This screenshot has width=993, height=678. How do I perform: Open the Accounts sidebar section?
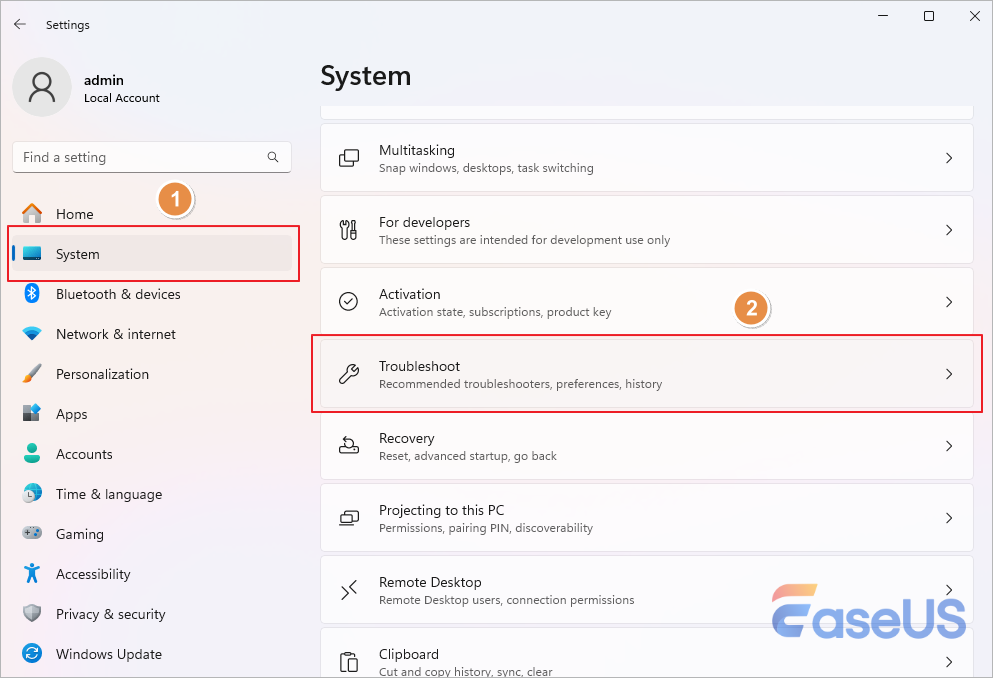click(84, 454)
